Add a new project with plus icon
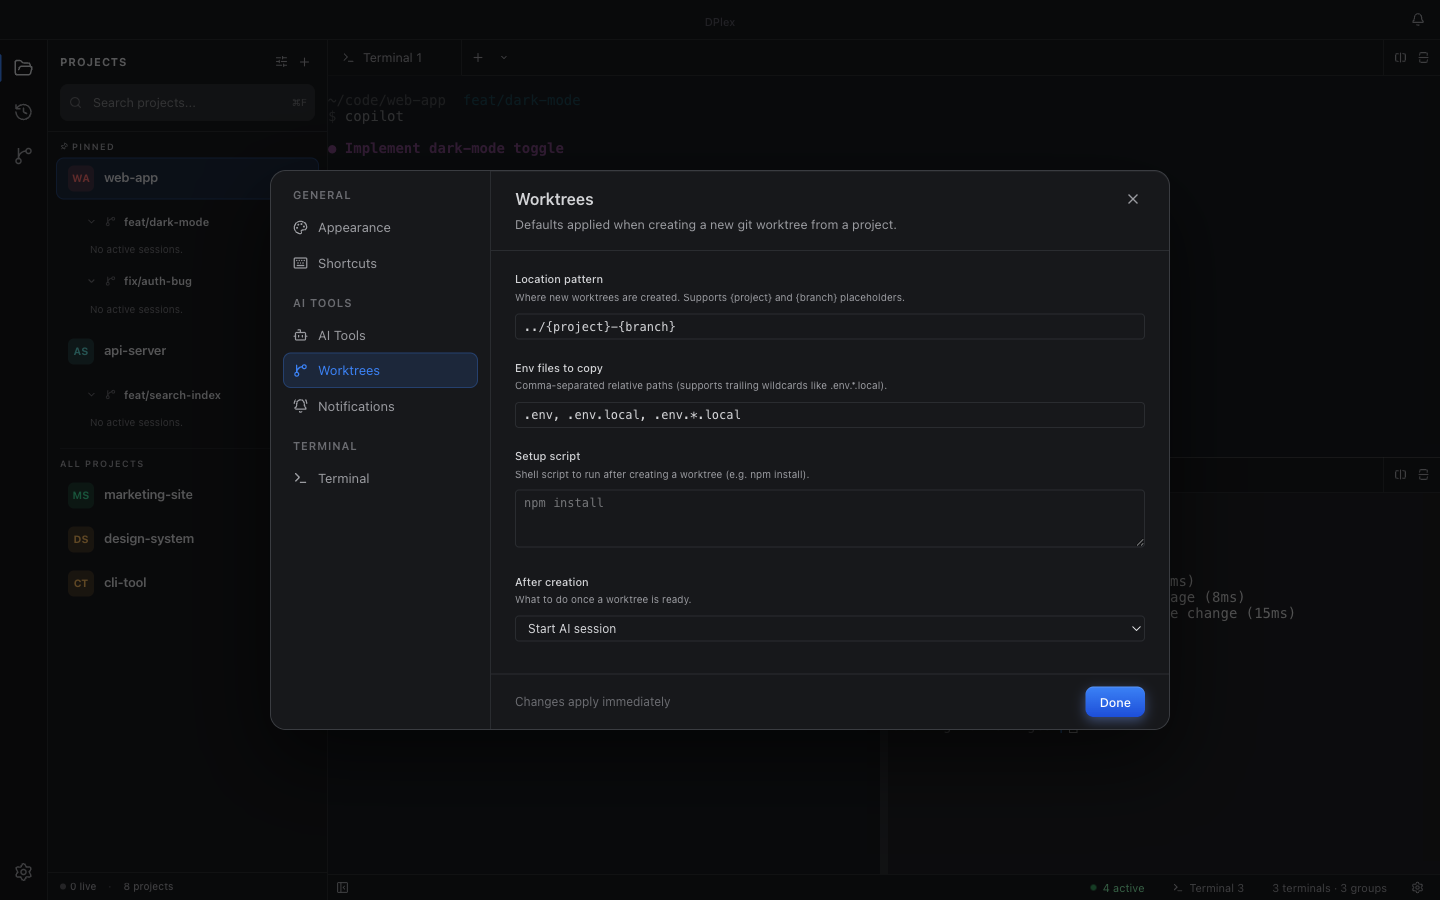The width and height of the screenshot is (1440, 900). coord(305,62)
